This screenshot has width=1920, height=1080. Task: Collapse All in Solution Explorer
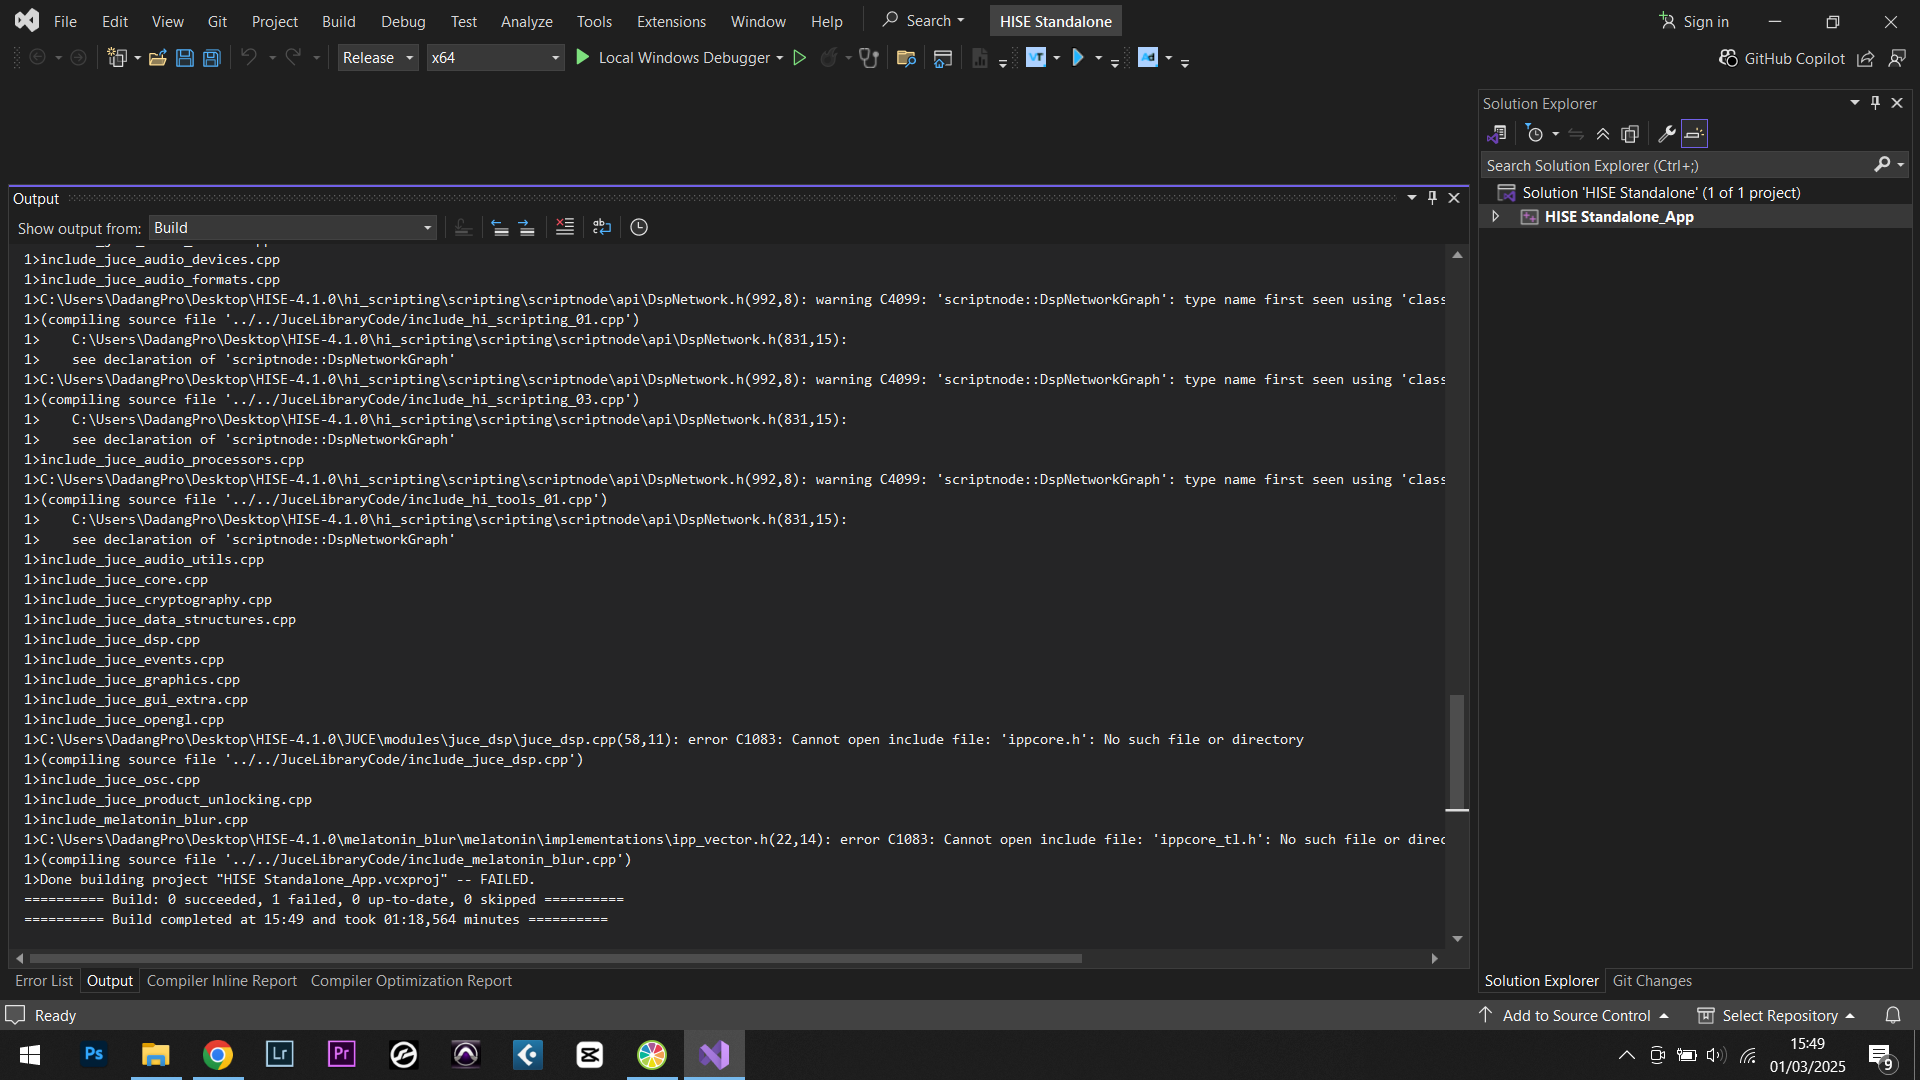click(x=1603, y=134)
